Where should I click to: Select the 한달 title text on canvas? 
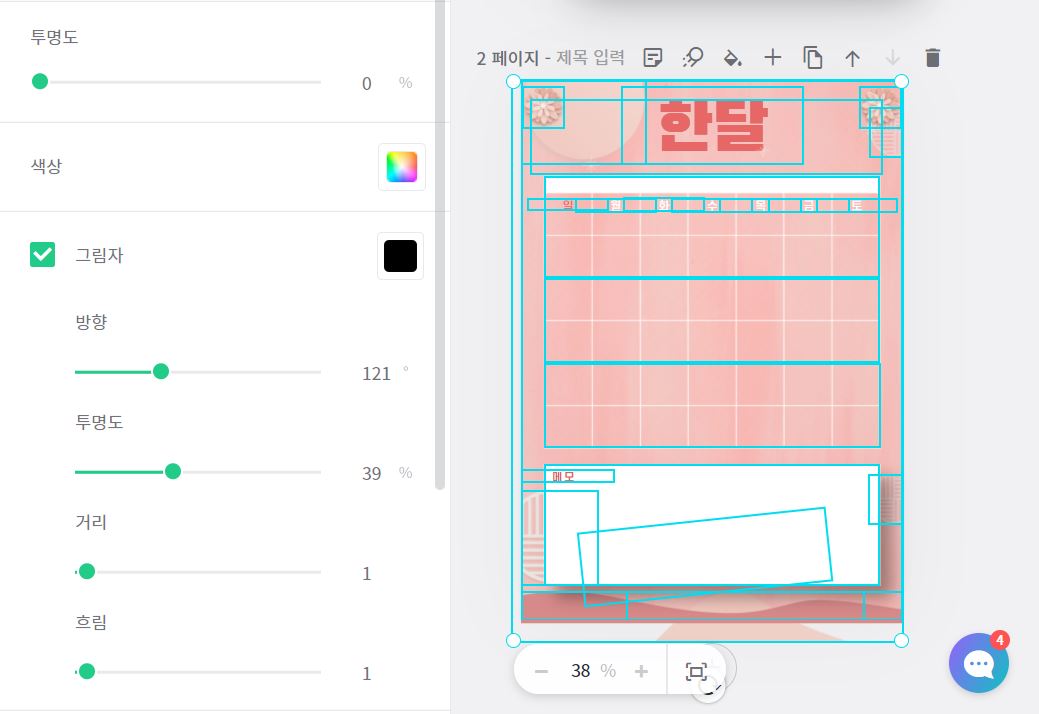coord(714,126)
